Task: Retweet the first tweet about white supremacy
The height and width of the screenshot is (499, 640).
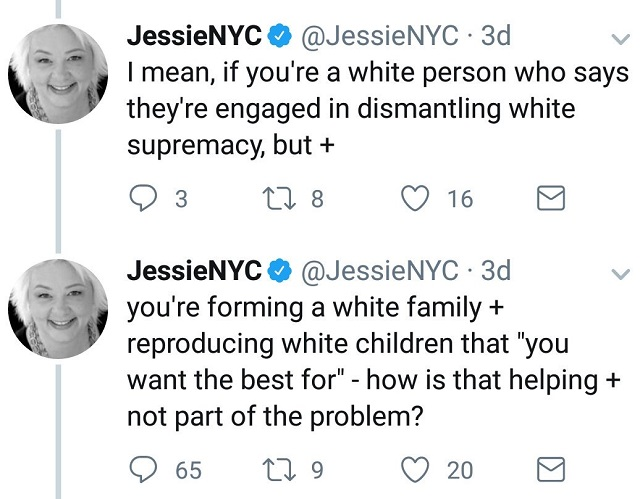Action: (x=279, y=198)
